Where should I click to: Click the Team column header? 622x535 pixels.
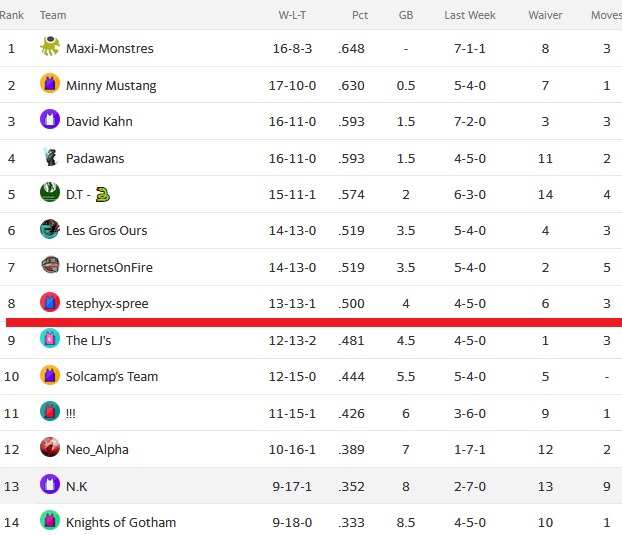click(x=53, y=15)
